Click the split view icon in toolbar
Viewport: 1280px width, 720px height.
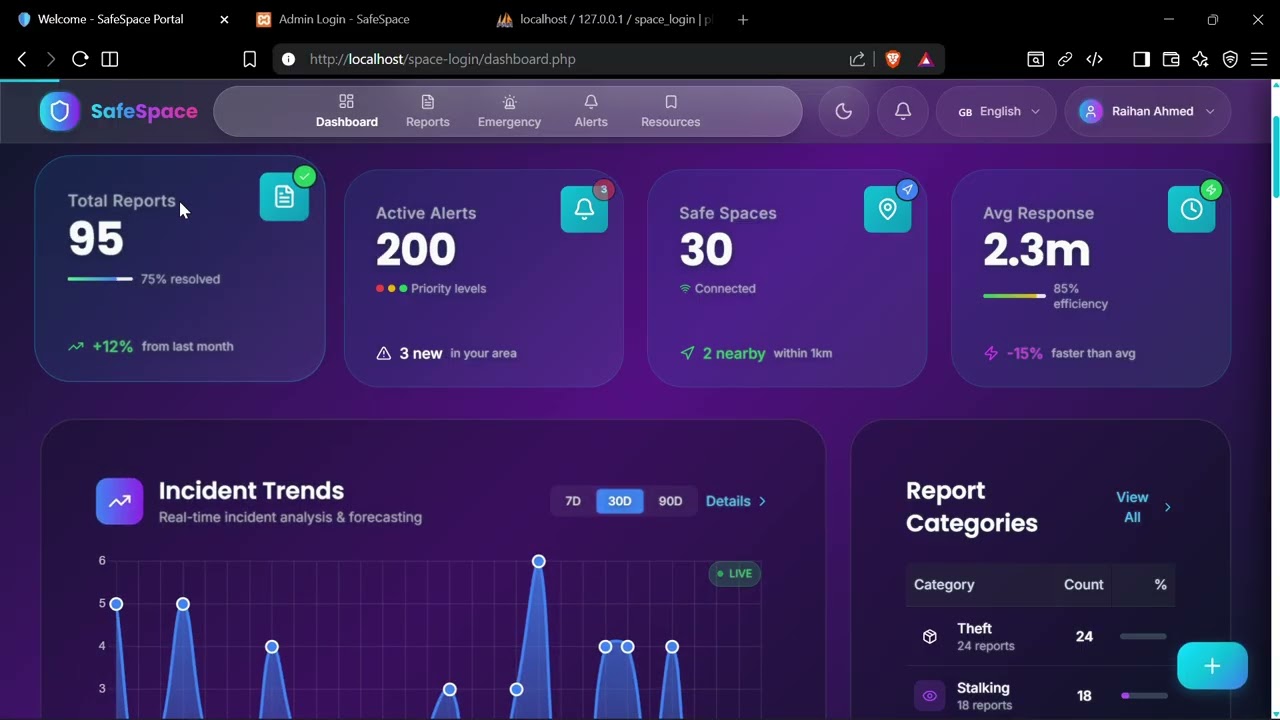(x=110, y=59)
